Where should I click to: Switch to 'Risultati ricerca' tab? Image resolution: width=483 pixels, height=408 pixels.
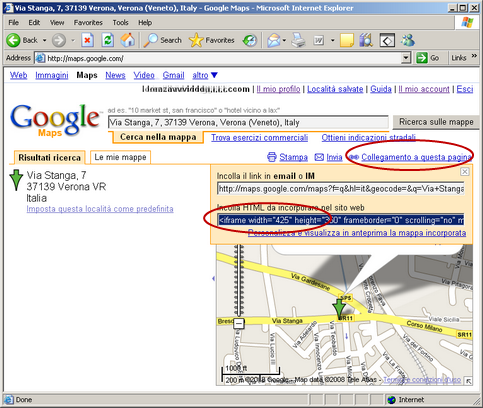(x=49, y=157)
